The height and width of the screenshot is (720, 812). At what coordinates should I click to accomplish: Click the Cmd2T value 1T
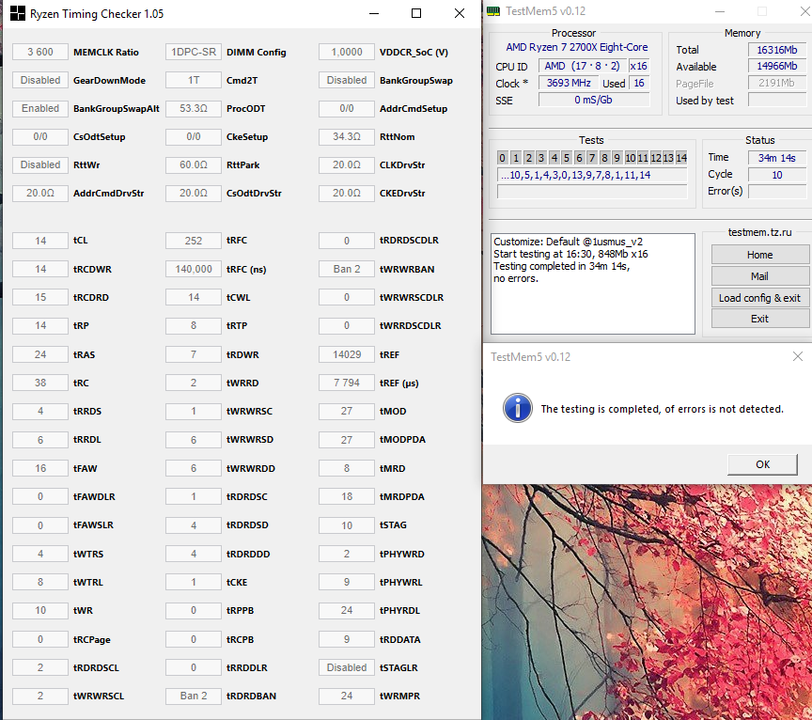tap(194, 80)
